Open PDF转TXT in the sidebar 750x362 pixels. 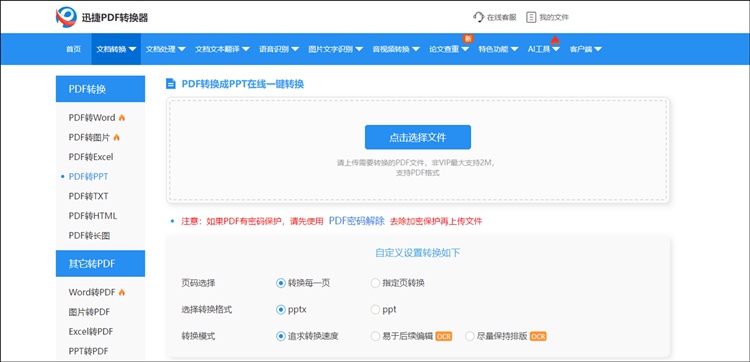[88, 196]
